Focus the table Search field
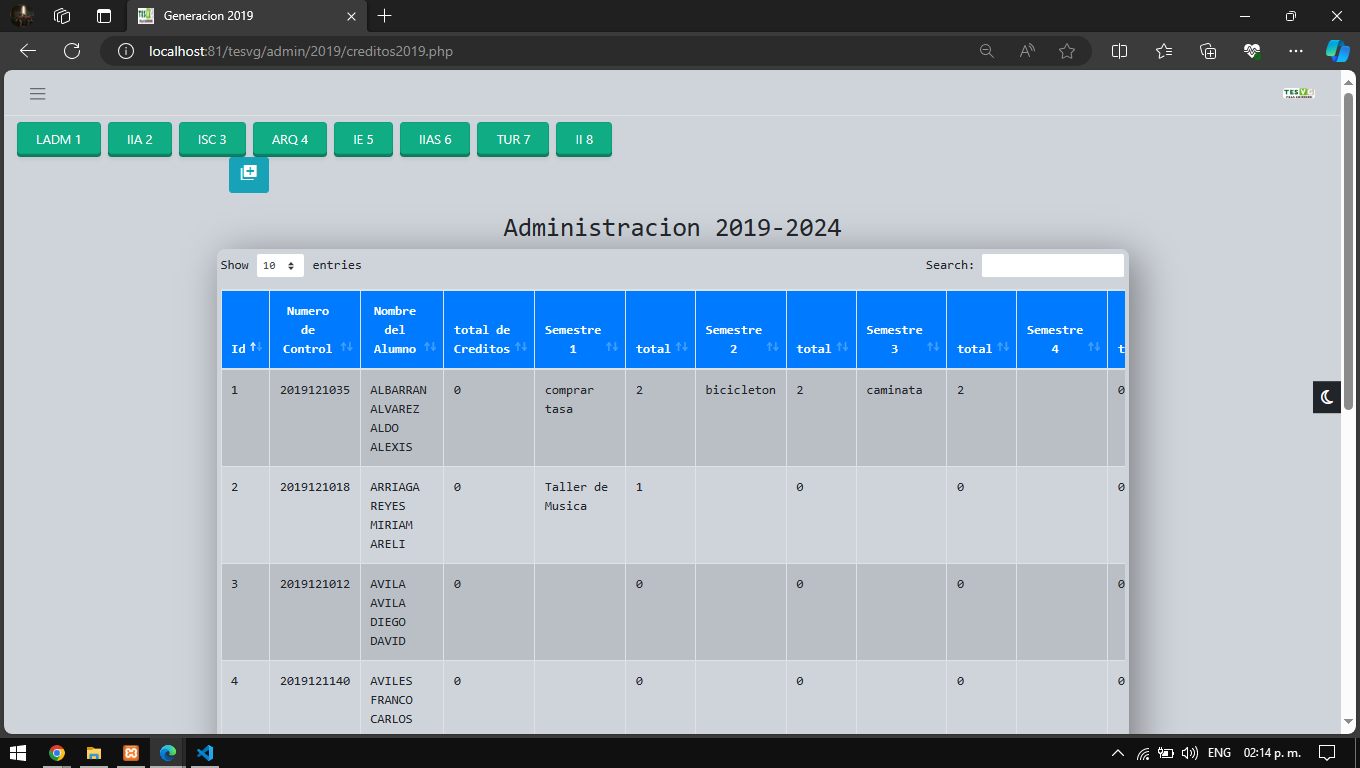This screenshot has width=1360, height=768. [1053, 265]
